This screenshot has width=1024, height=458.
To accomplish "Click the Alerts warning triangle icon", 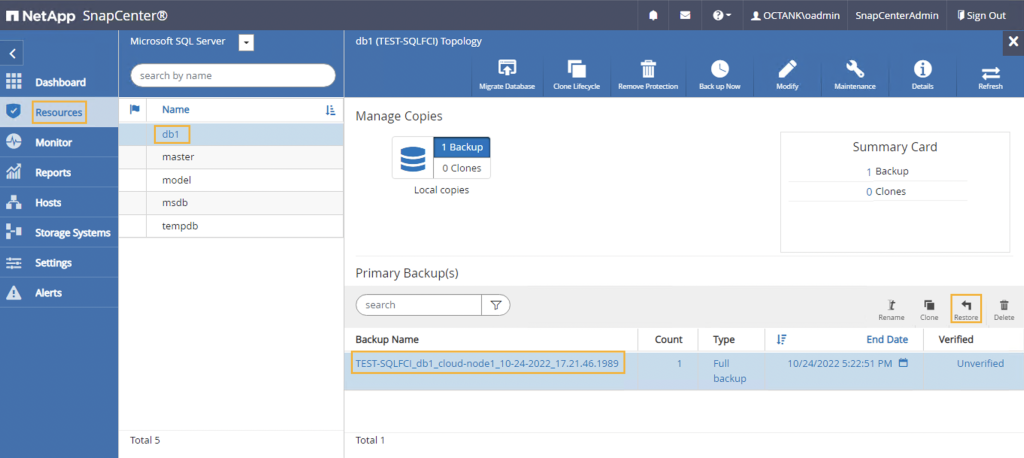I will (14, 293).
